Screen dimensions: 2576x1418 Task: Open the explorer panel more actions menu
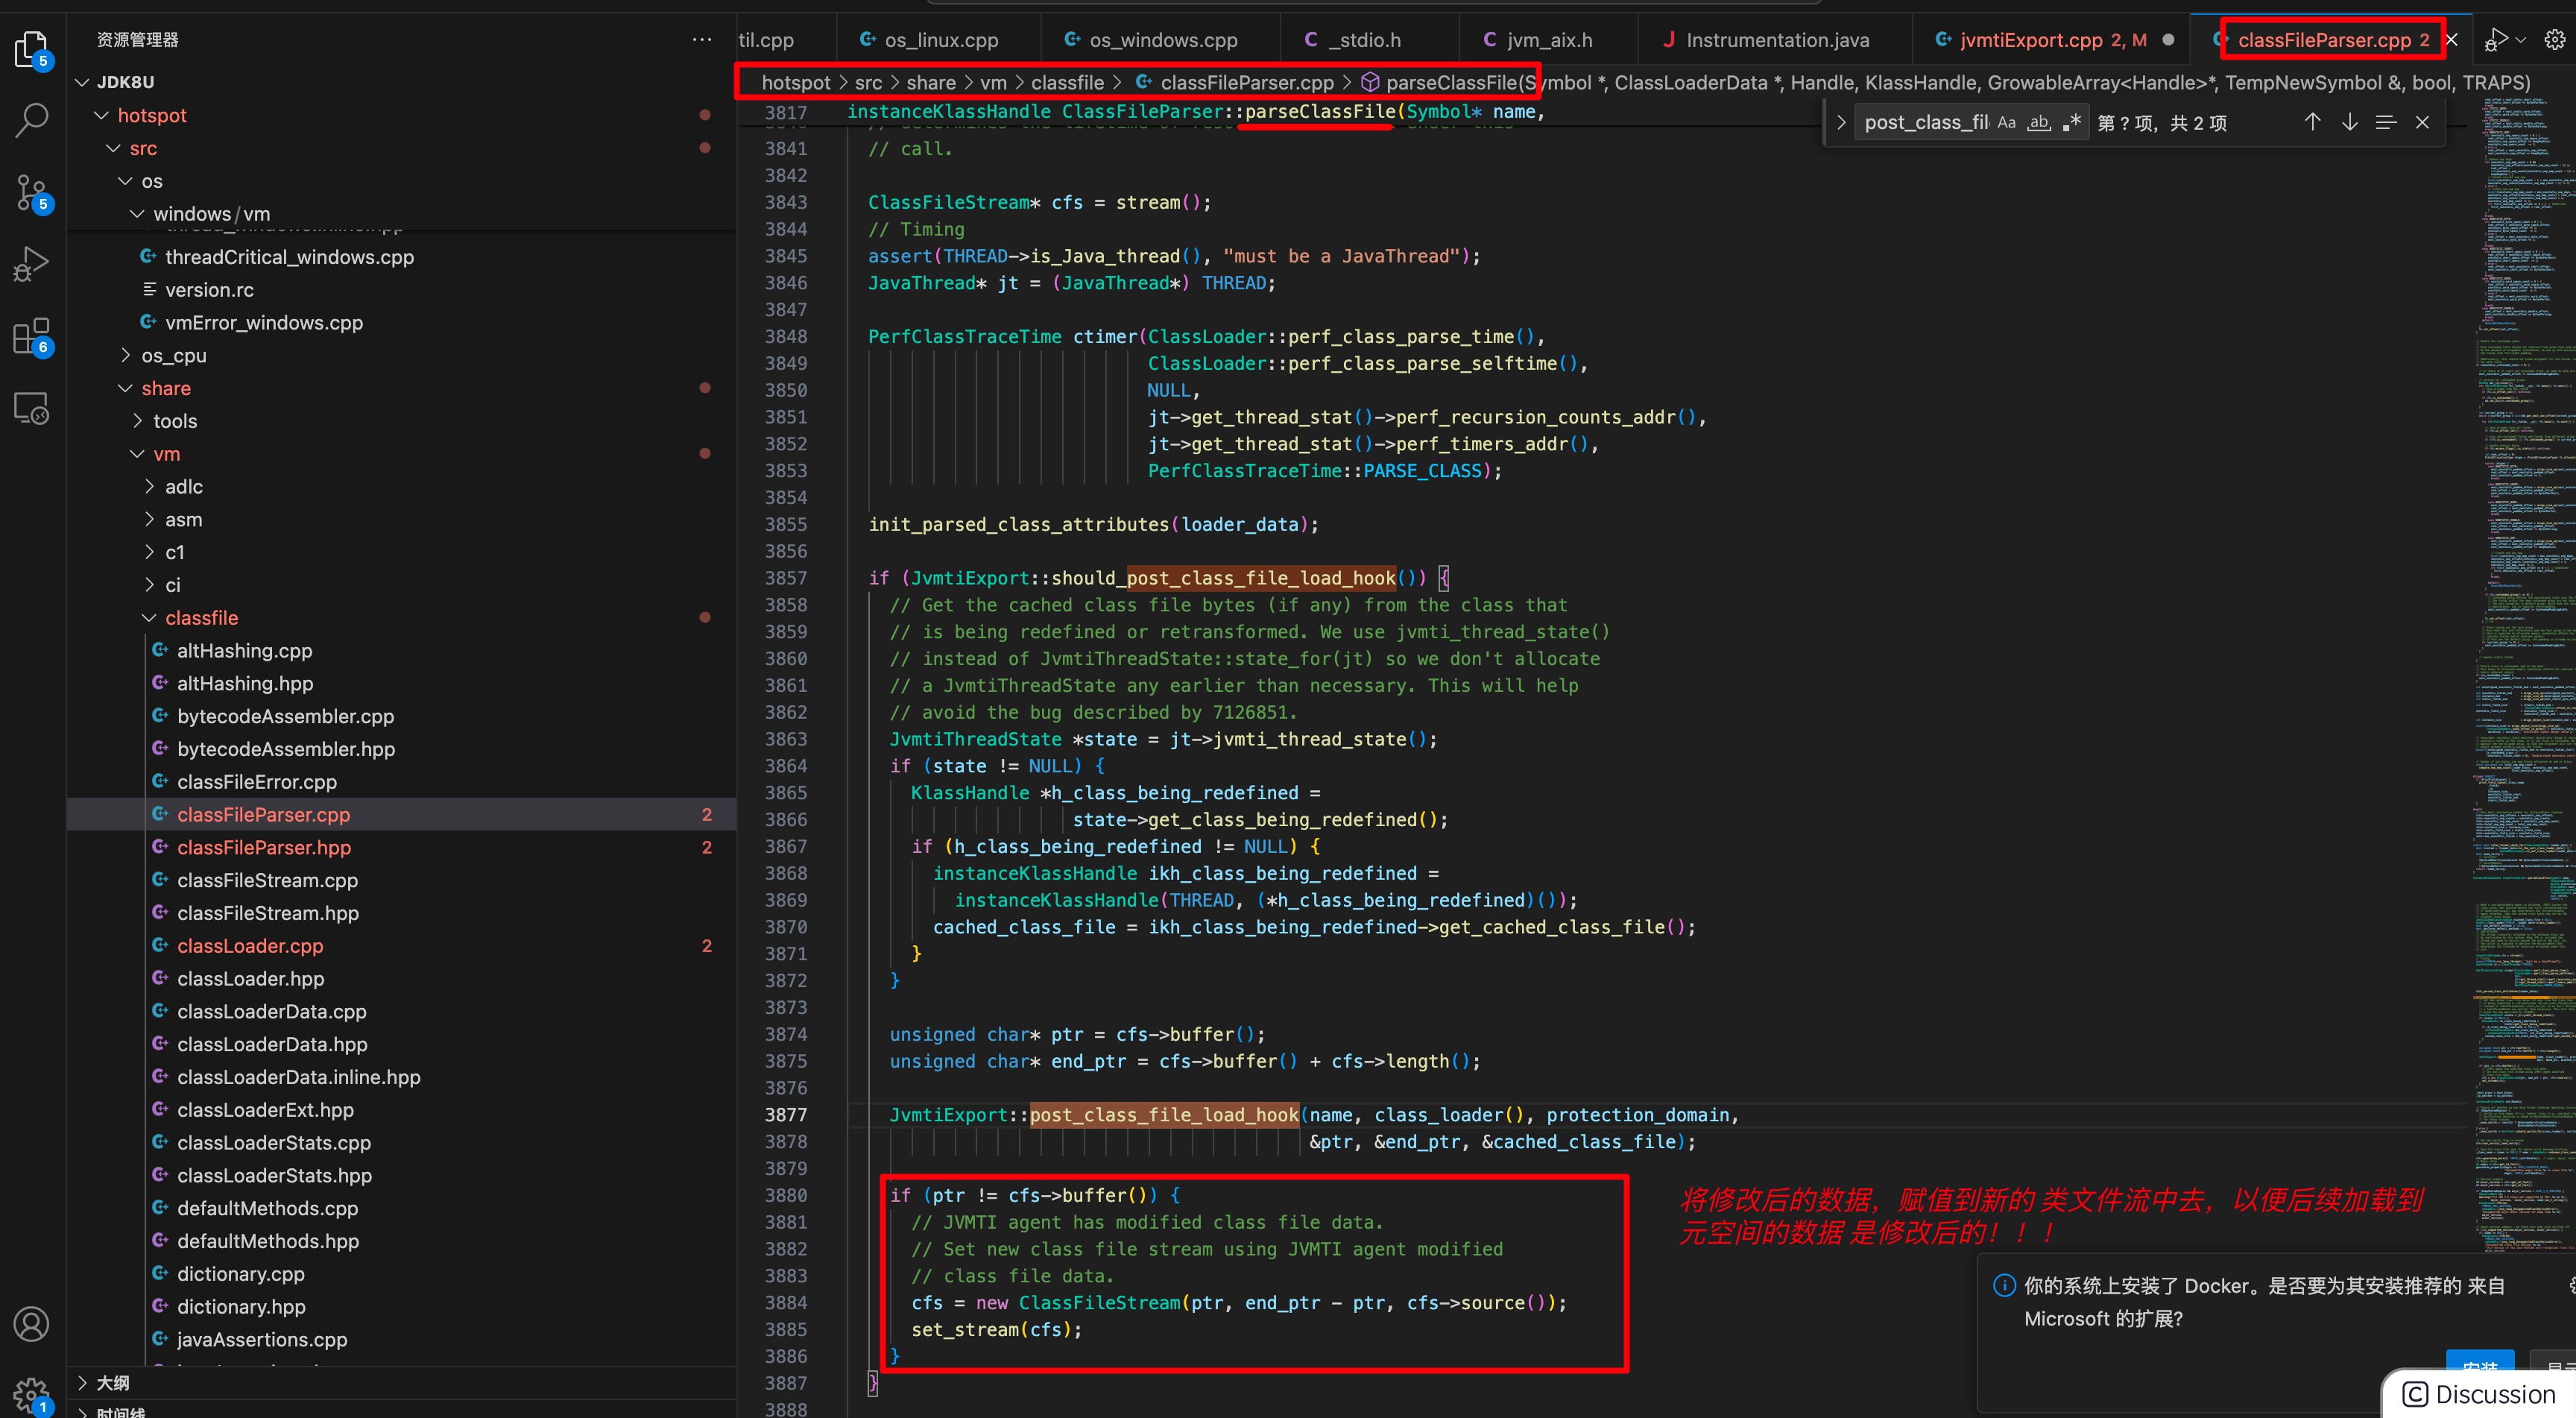pos(702,40)
